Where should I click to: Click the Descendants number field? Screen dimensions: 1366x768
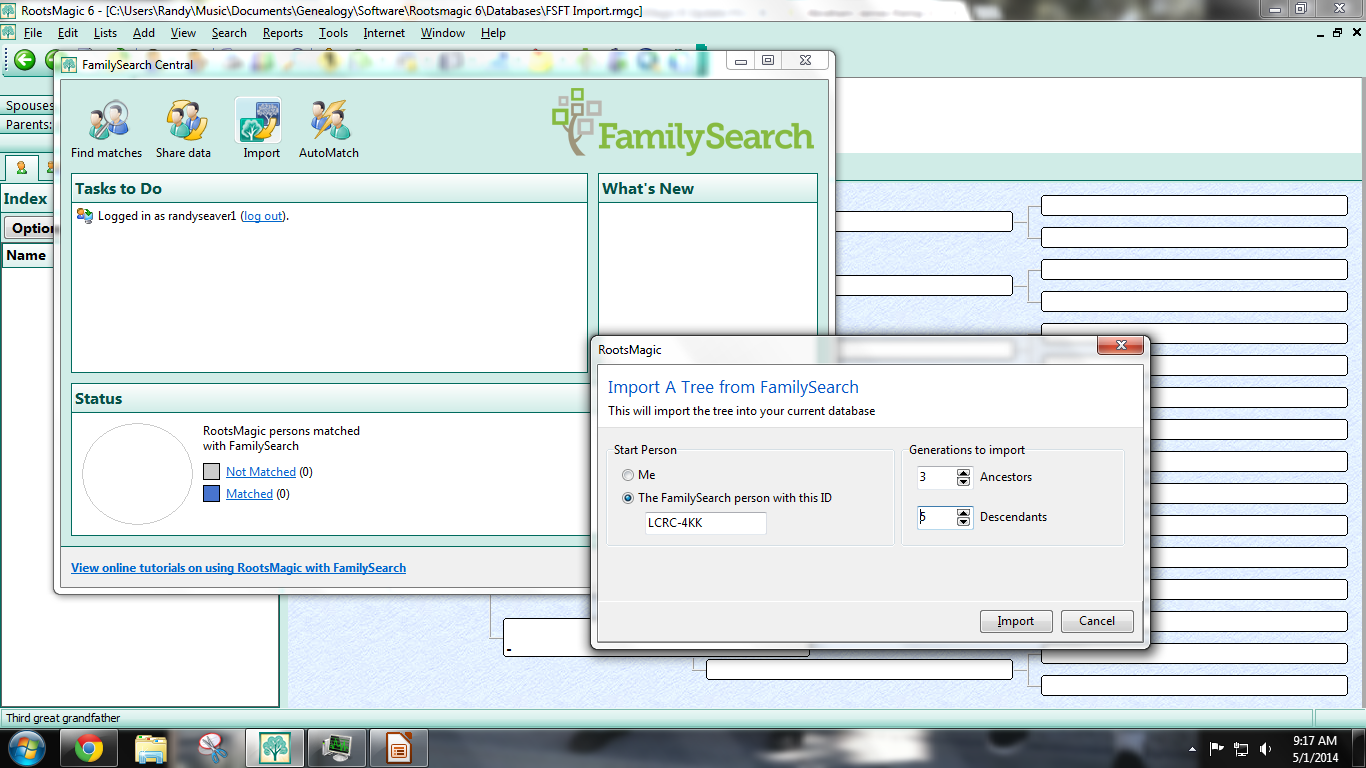point(937,518)
